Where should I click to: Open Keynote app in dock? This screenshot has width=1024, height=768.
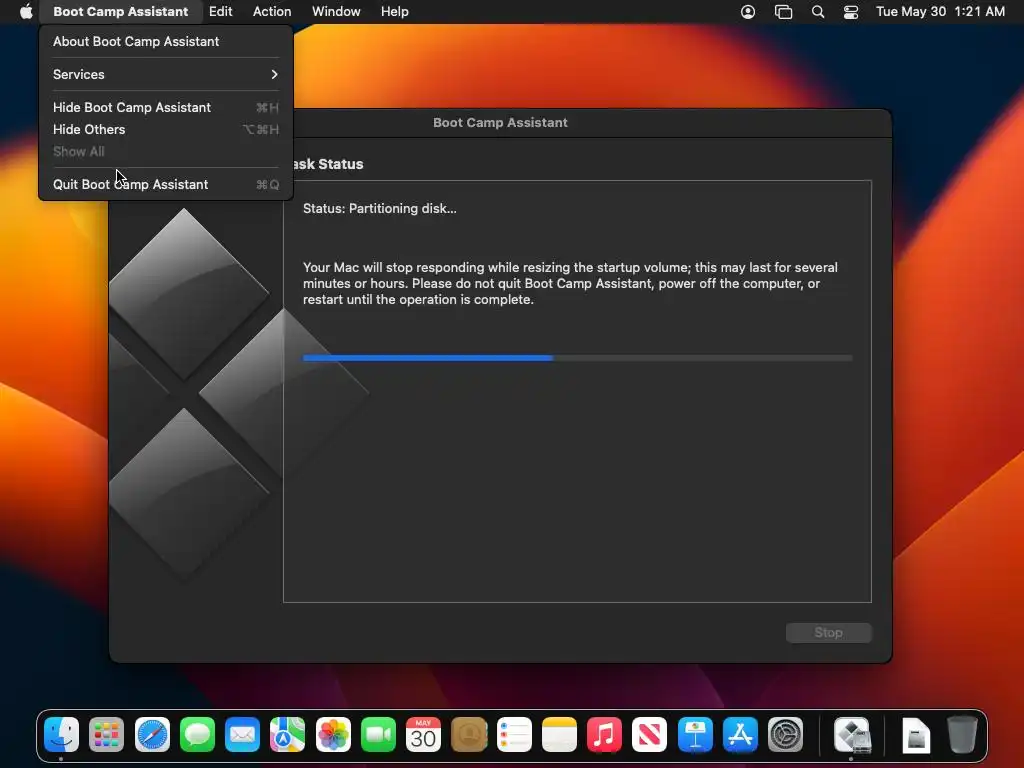(695, 735)
